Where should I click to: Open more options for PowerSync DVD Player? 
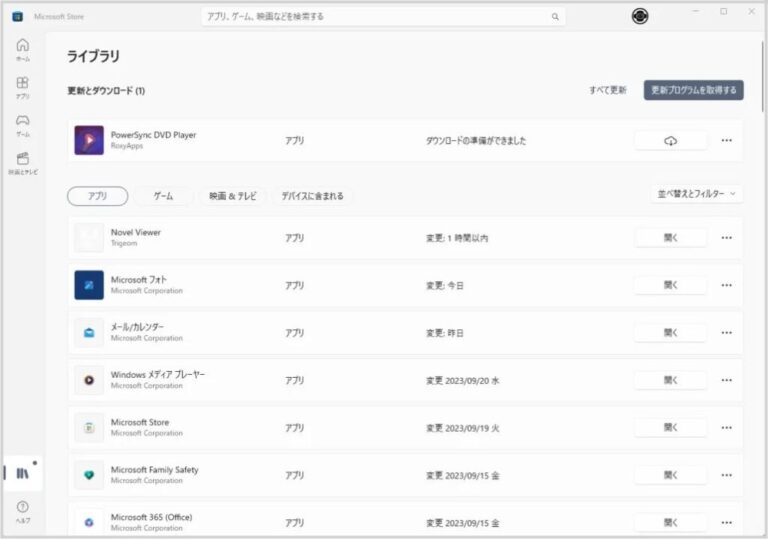(727, 141)
